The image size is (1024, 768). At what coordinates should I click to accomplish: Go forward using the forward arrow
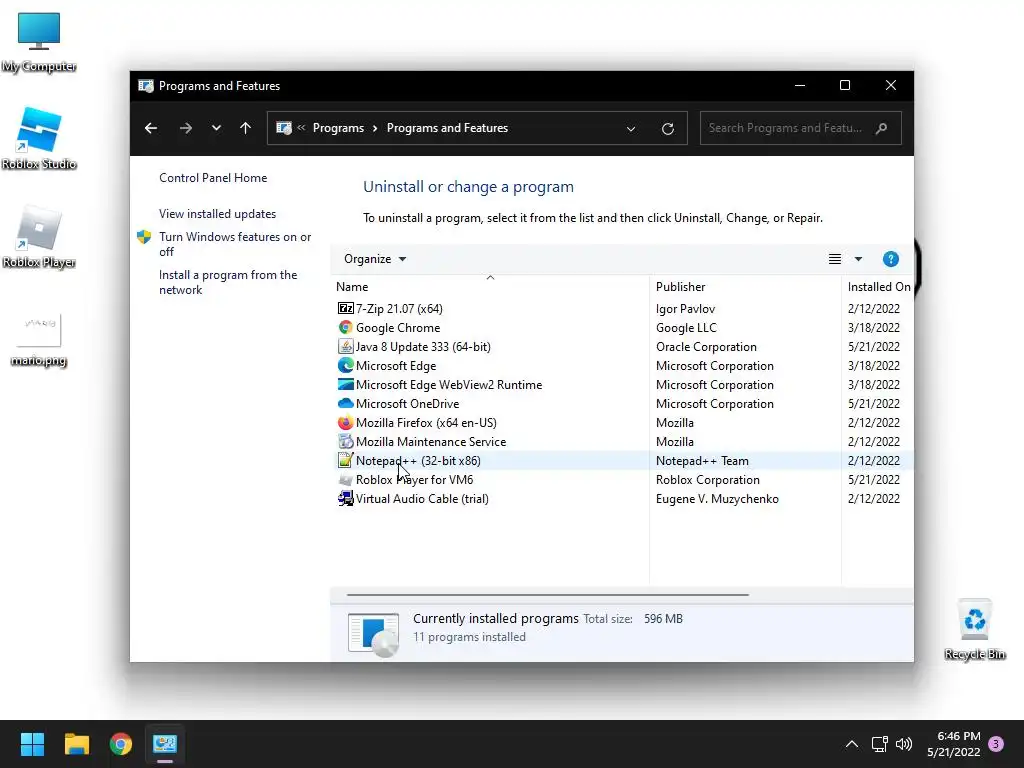pos(185,128)
